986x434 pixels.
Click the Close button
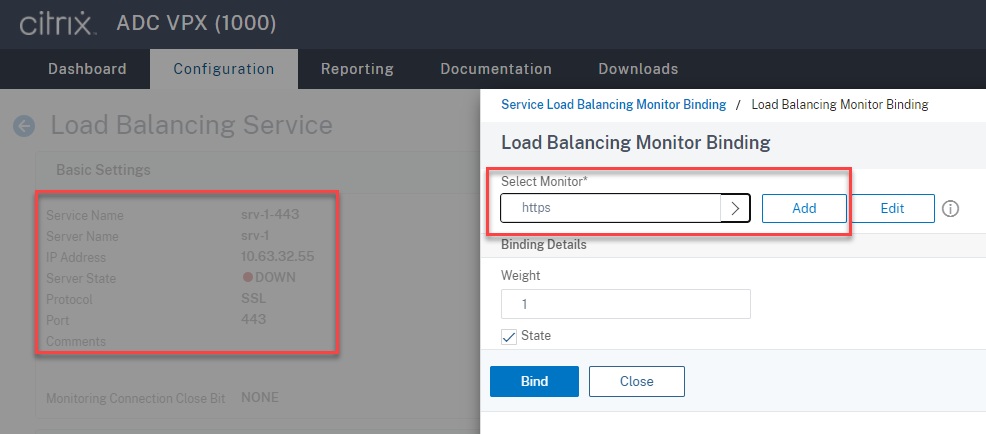636,381
